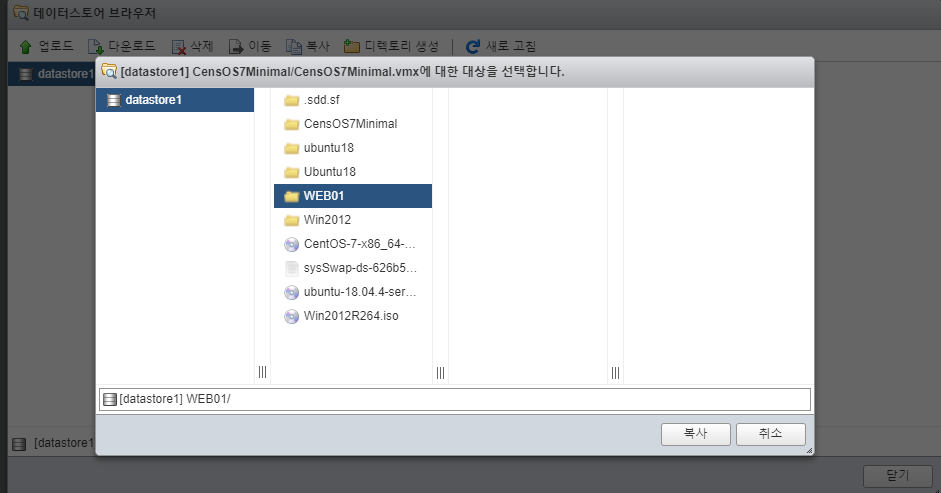The height and width of the screenshot is (493, 941).
Task: Click the Cancel (취소) button
Action: (x=771, y=434)
